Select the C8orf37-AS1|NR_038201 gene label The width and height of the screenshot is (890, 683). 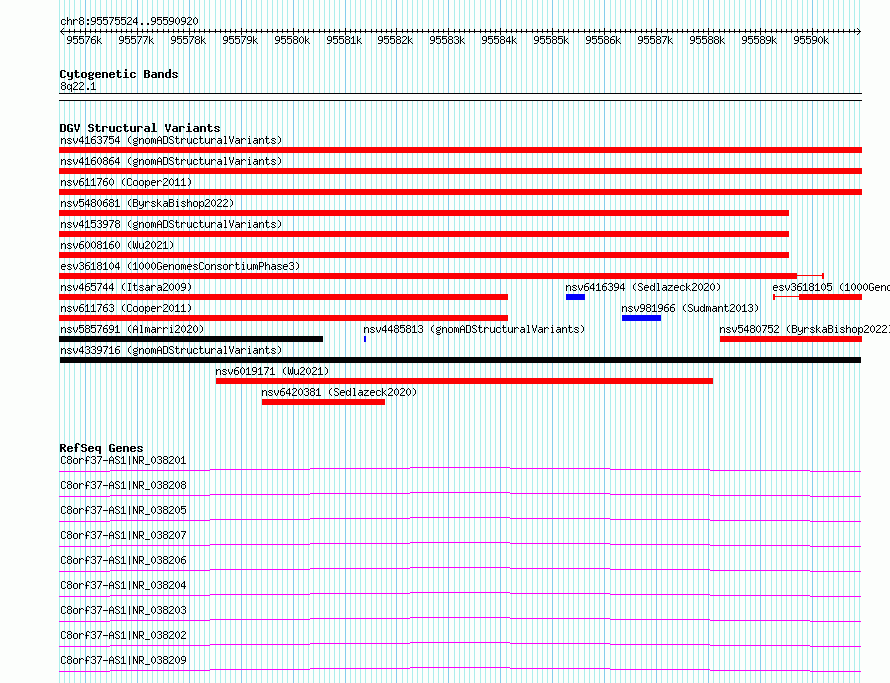tap(123, 460)
